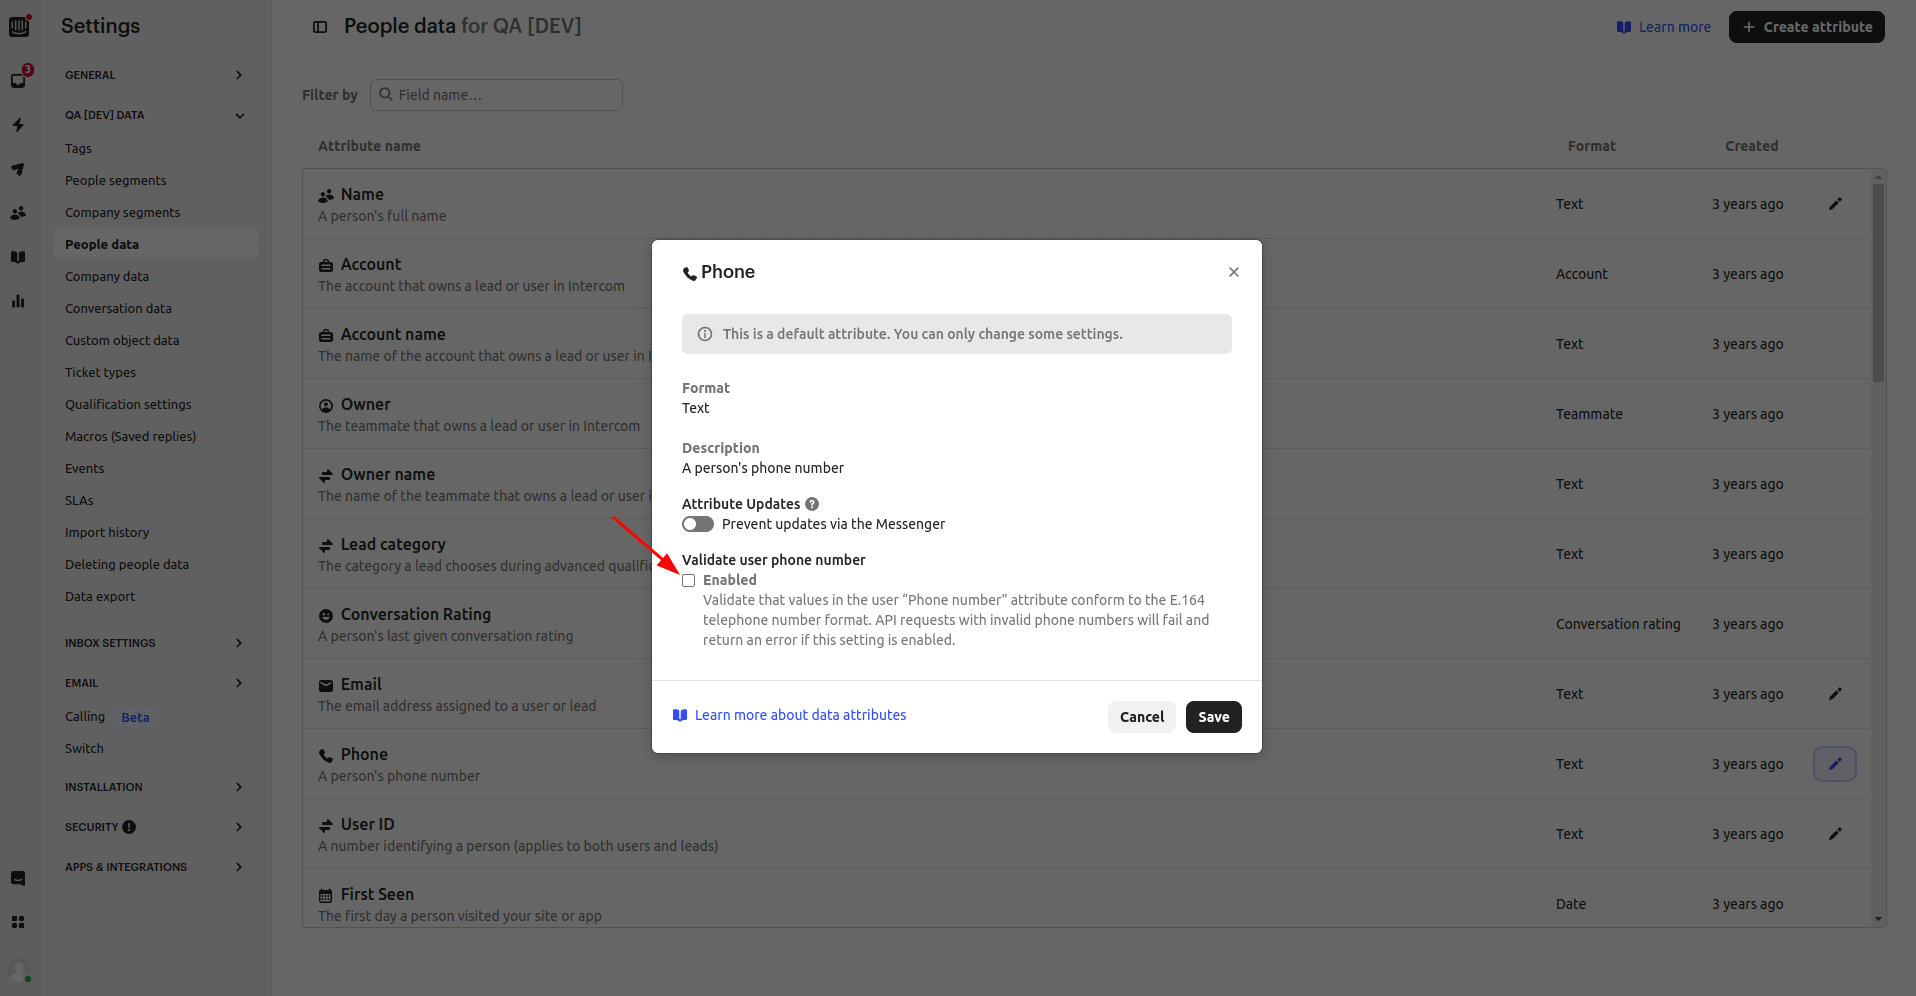The width and height of the screenshot is (1916, 996).
Task: Open the apps grid icon in sidebar
Action: point(18,922)
